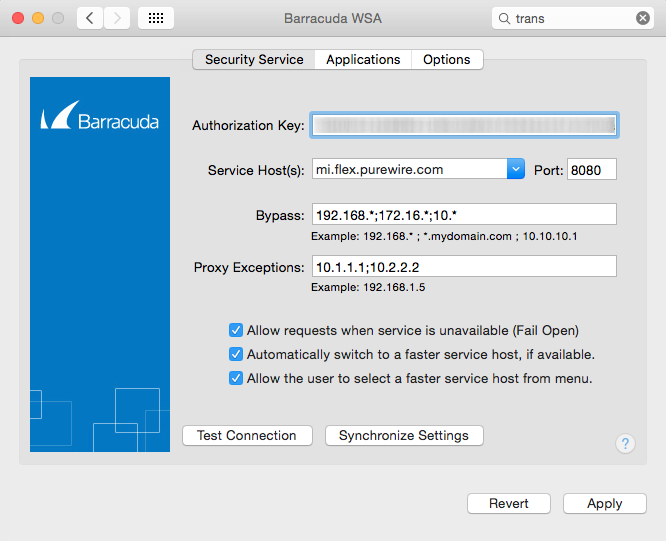Apply the settings

(x=604, y=504)
